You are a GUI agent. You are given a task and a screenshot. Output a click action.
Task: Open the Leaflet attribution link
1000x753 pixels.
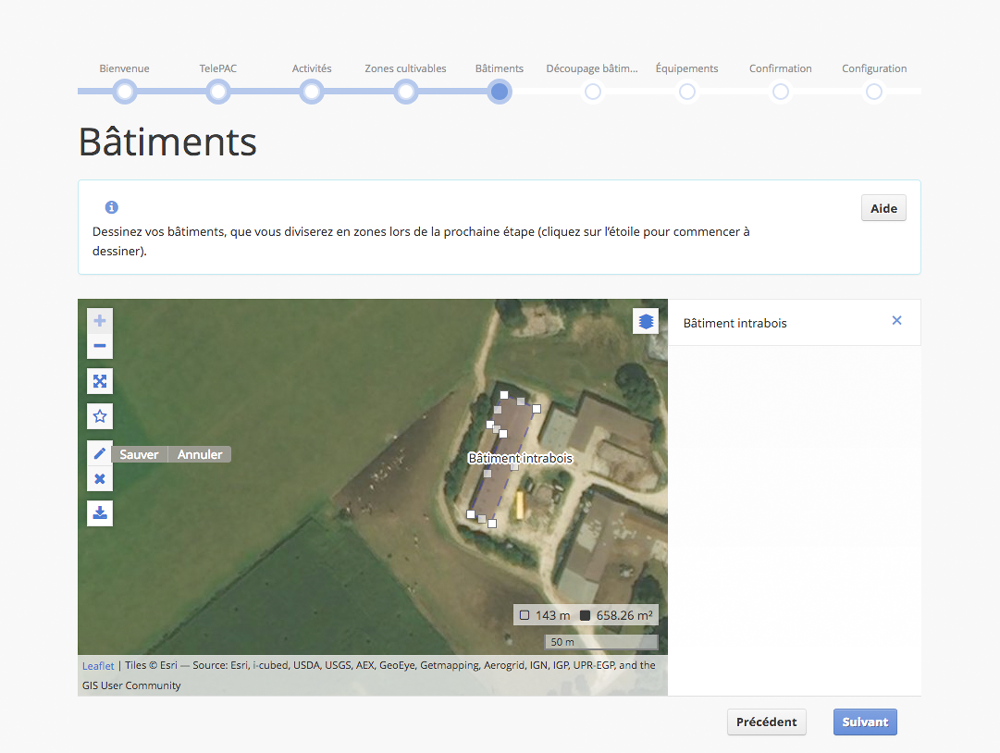click(x=98, y=666)
